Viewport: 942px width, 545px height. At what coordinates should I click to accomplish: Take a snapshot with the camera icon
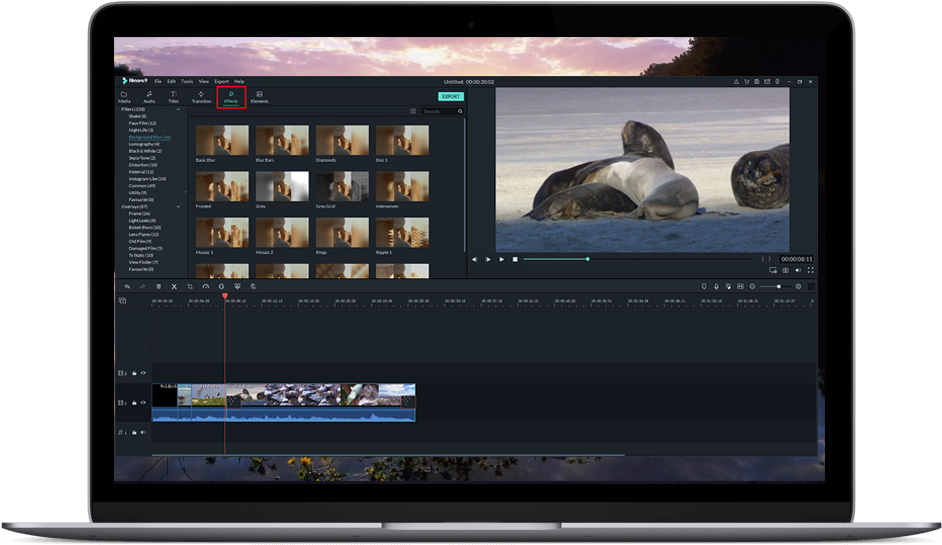click(785, 270)
